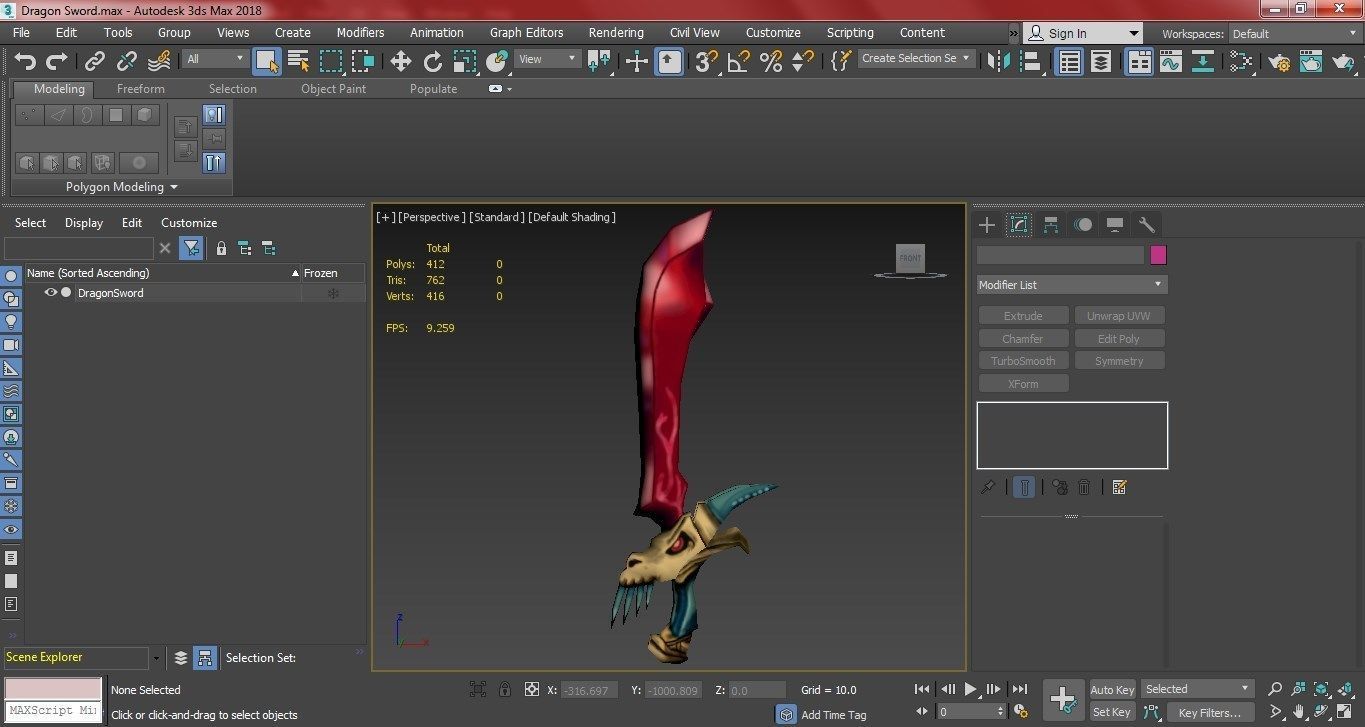
Task: Click the Align tool icon
Action: 1030,61
